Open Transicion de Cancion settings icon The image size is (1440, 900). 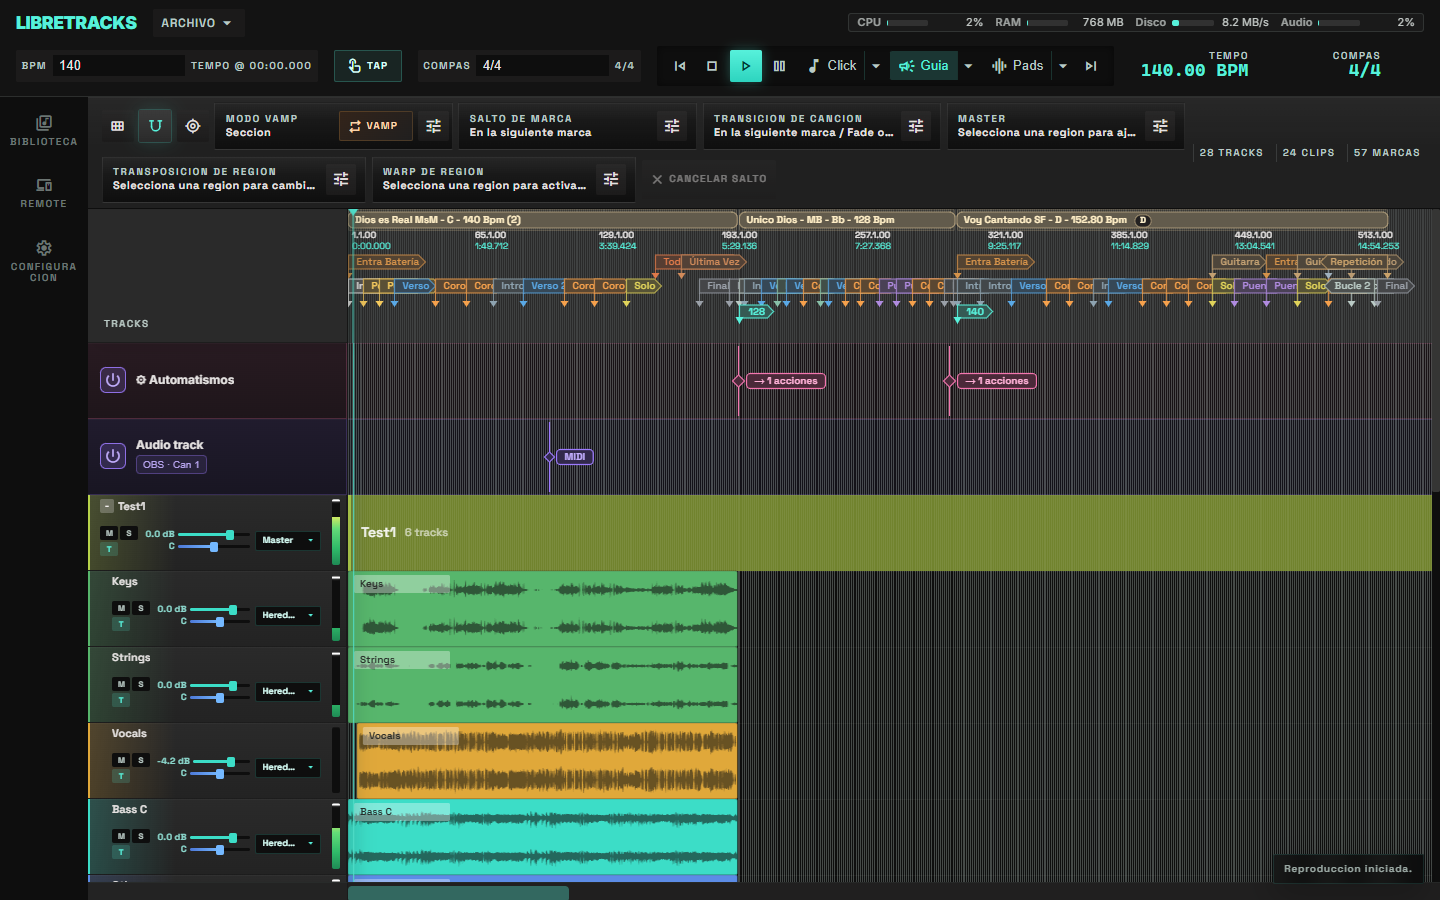click(x=916, y=126)
